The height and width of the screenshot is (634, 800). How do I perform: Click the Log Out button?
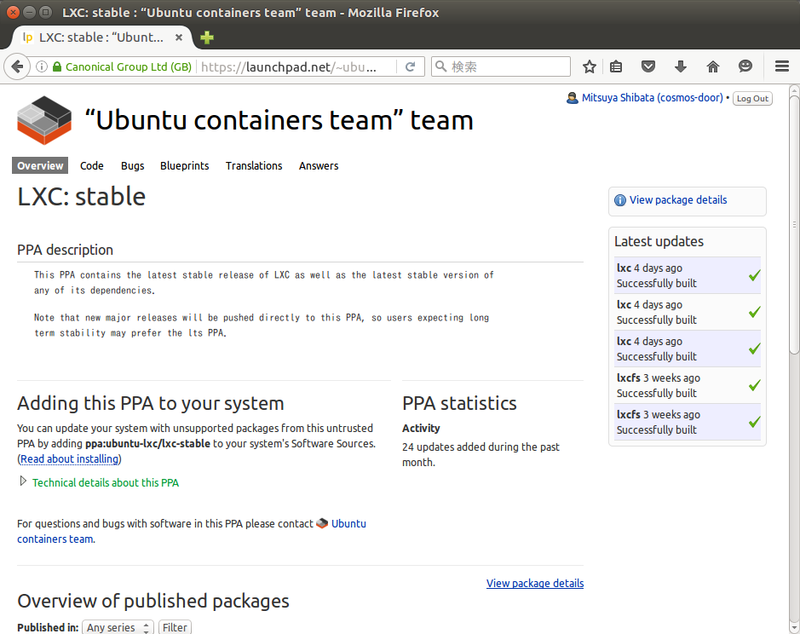point(753,98)
